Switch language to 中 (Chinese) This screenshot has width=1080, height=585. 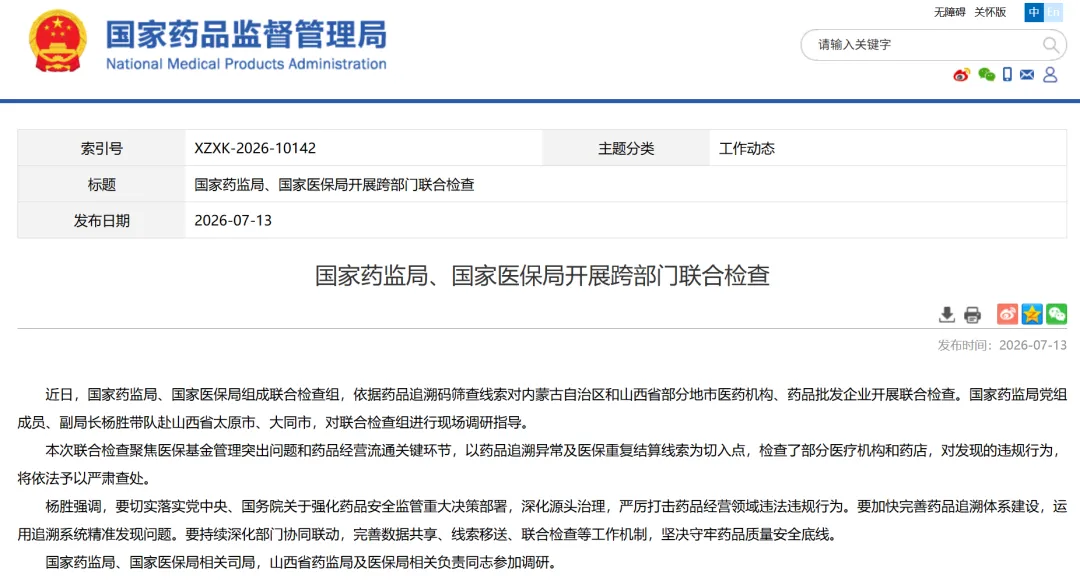(x=1034, y=12)
